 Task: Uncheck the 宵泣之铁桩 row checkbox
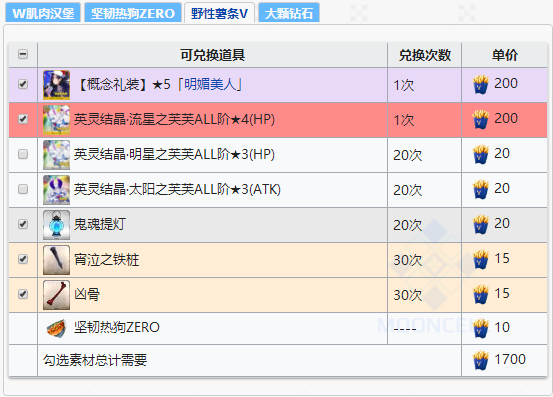(23, 259)
